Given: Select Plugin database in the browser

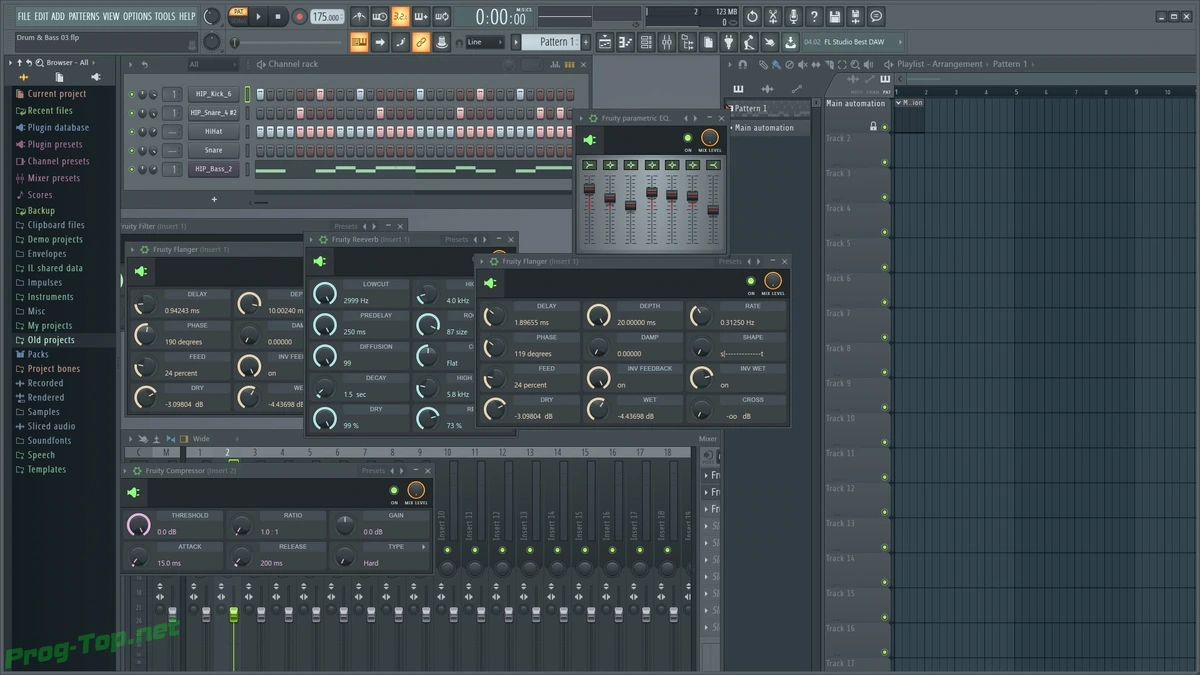Looking at the screenshot, I should click(58, 128).
